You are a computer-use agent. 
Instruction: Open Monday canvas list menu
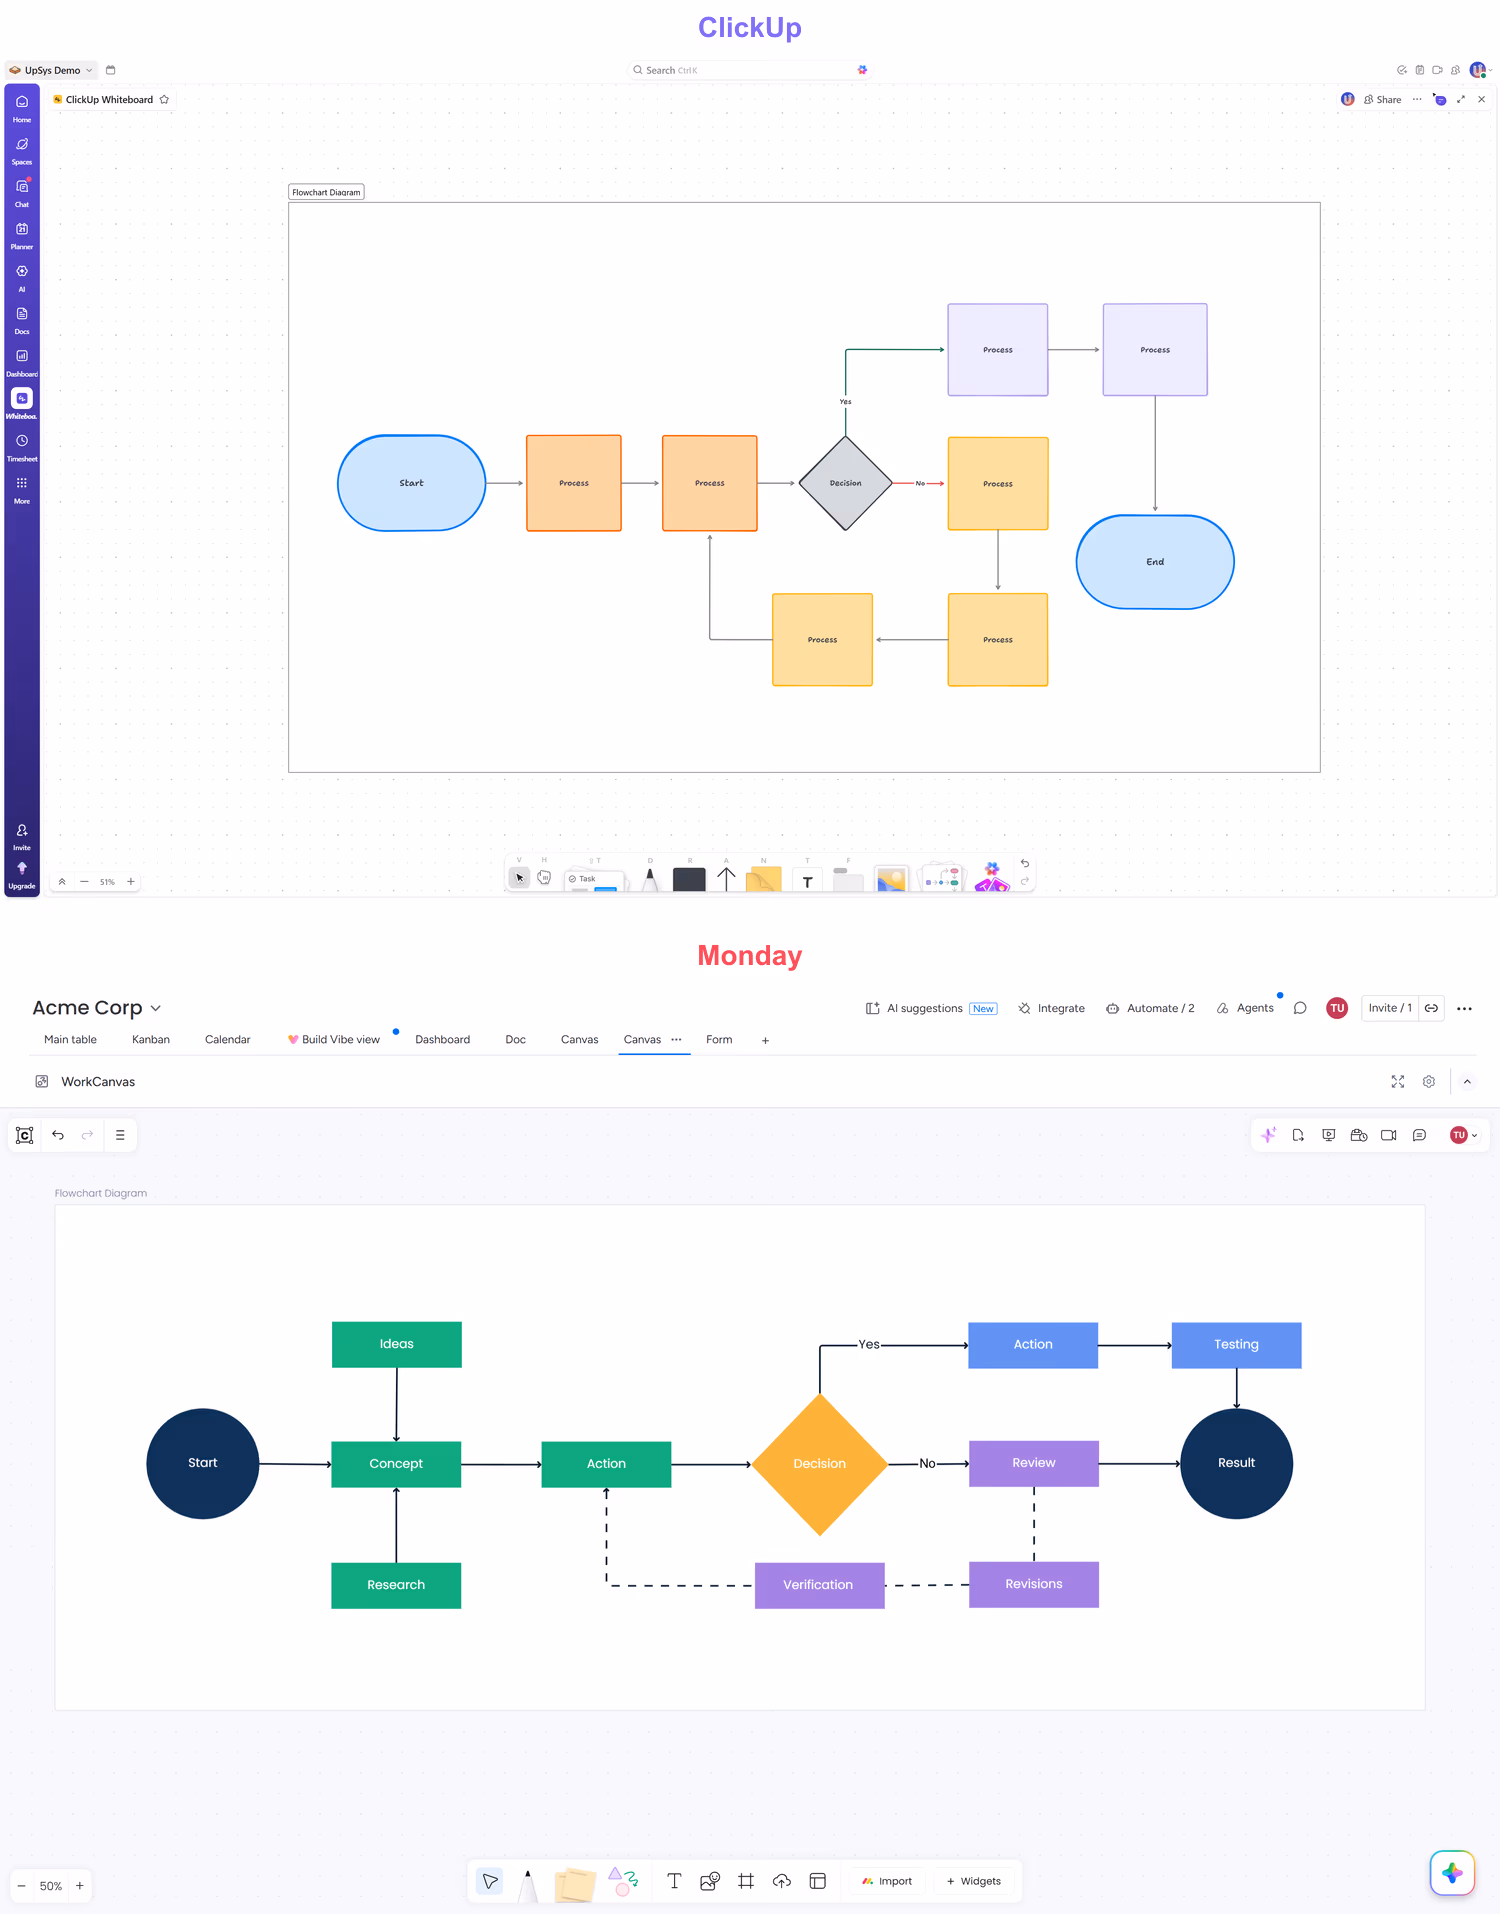coord(120,1135)
